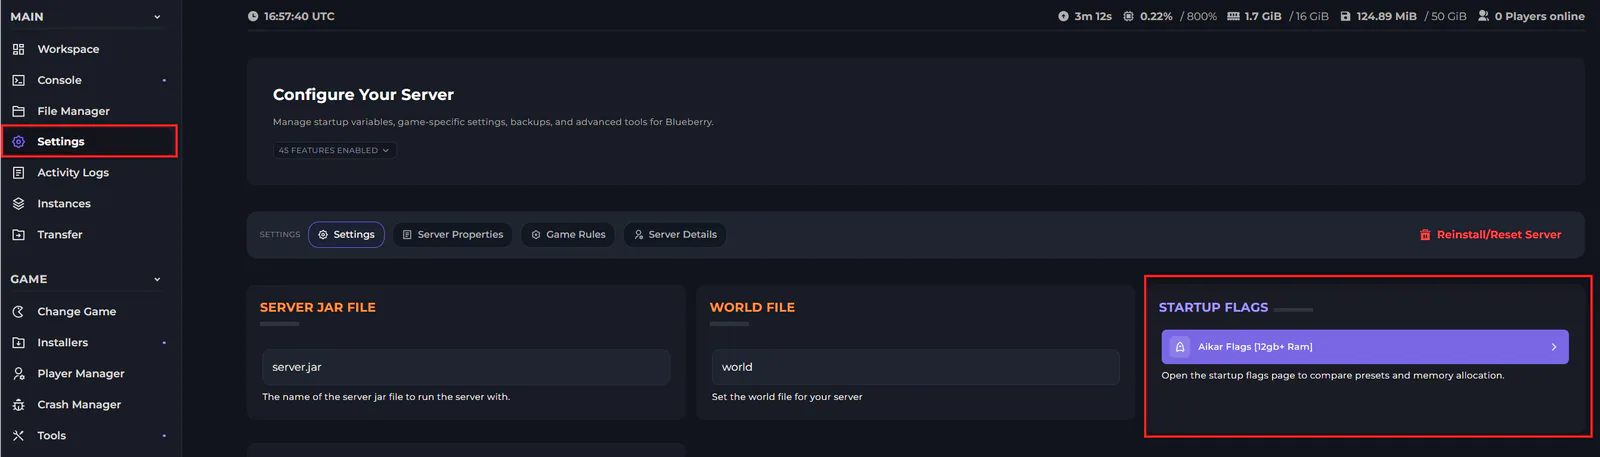This screenshot has width=1600, height=457.
Task: Click the 0.22% CPU usage value
Action: [x=1156, y=16]
